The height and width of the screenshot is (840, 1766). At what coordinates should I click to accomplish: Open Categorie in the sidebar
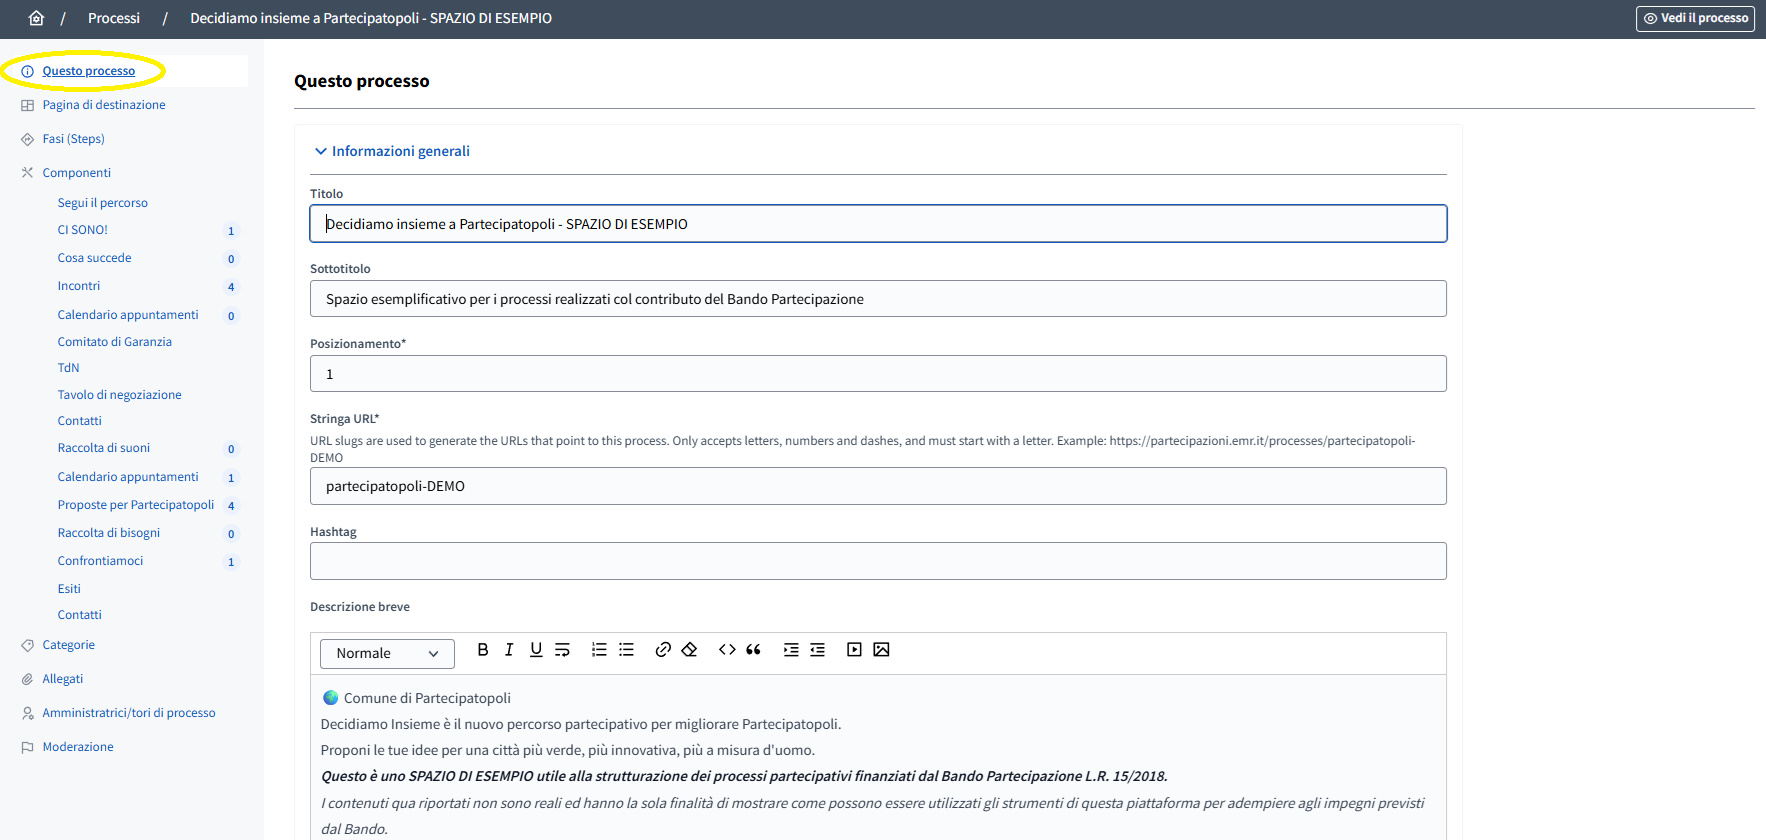68,645
